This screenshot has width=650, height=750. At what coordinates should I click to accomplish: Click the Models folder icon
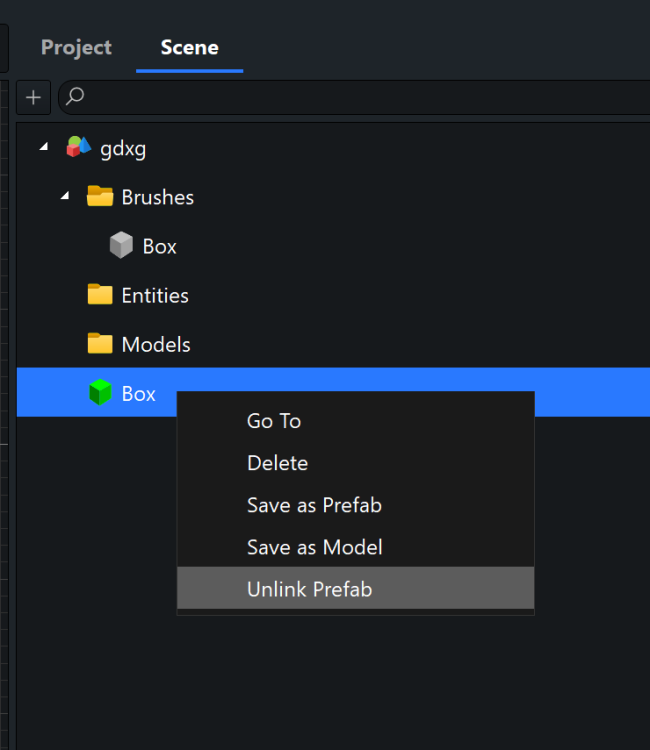tap(100, 344)
